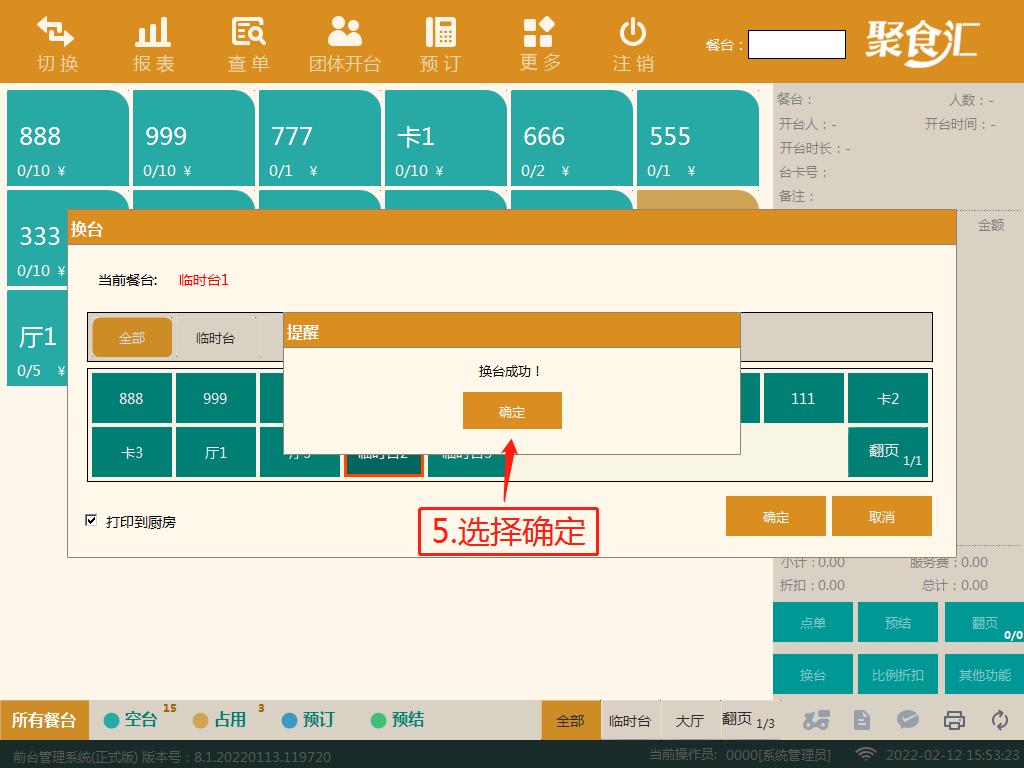1024x768 pixels.
Task: Filter tables by 占用 status
Action: (219, 720)
